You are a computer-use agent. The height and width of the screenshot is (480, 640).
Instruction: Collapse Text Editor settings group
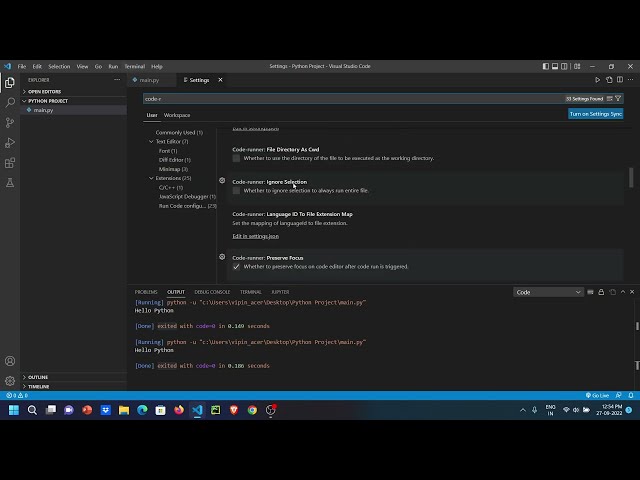click(151, 142)
